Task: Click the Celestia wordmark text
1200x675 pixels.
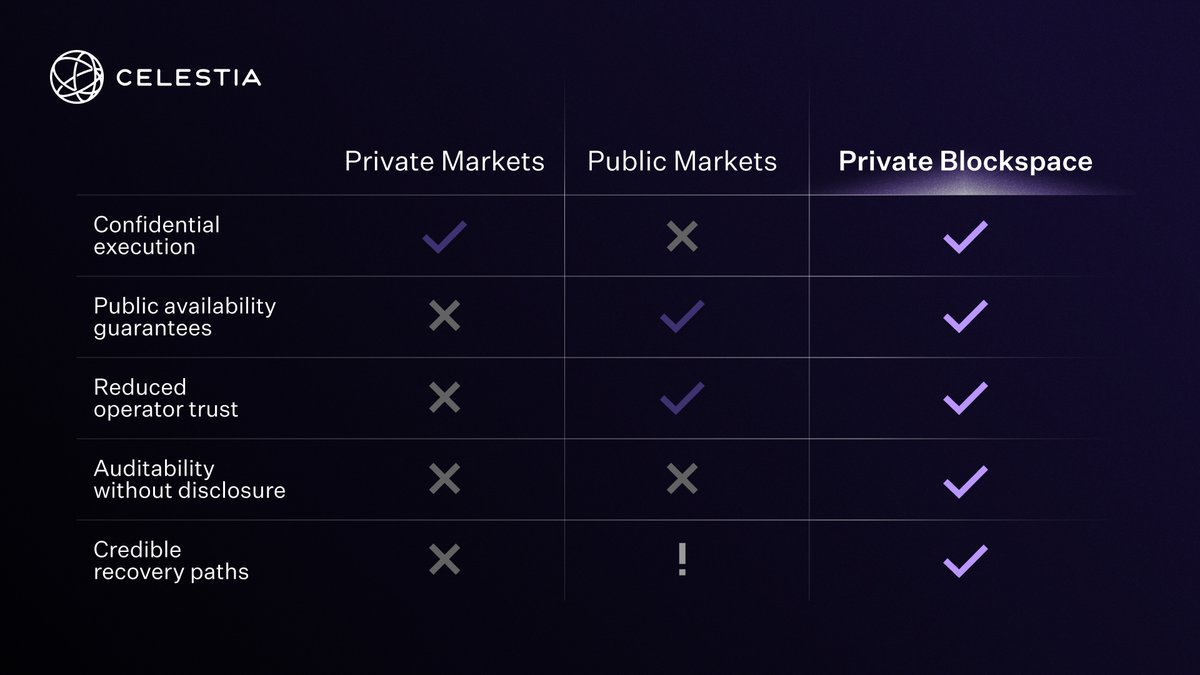Action: [x=188, y=78]
